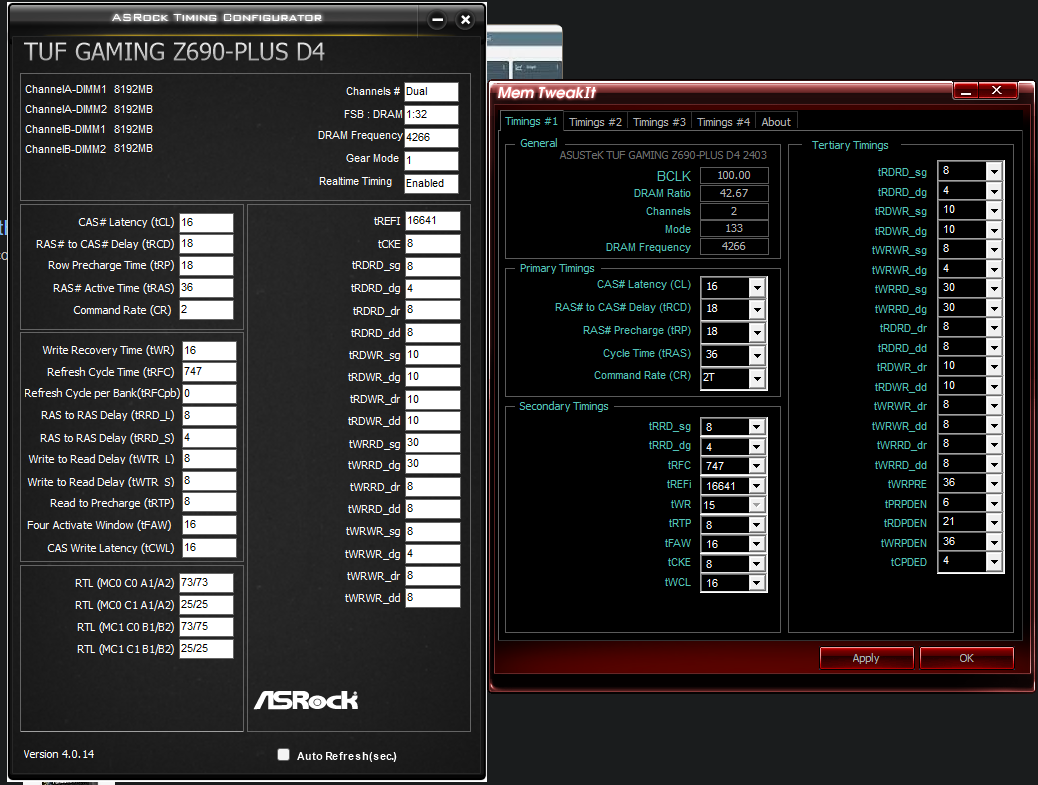Open the tRTP dropdown in Secondary Timings
Image resolution: width=1038 pixels, height=785 pixels.
pyautogui.click(x=757, y=525)
